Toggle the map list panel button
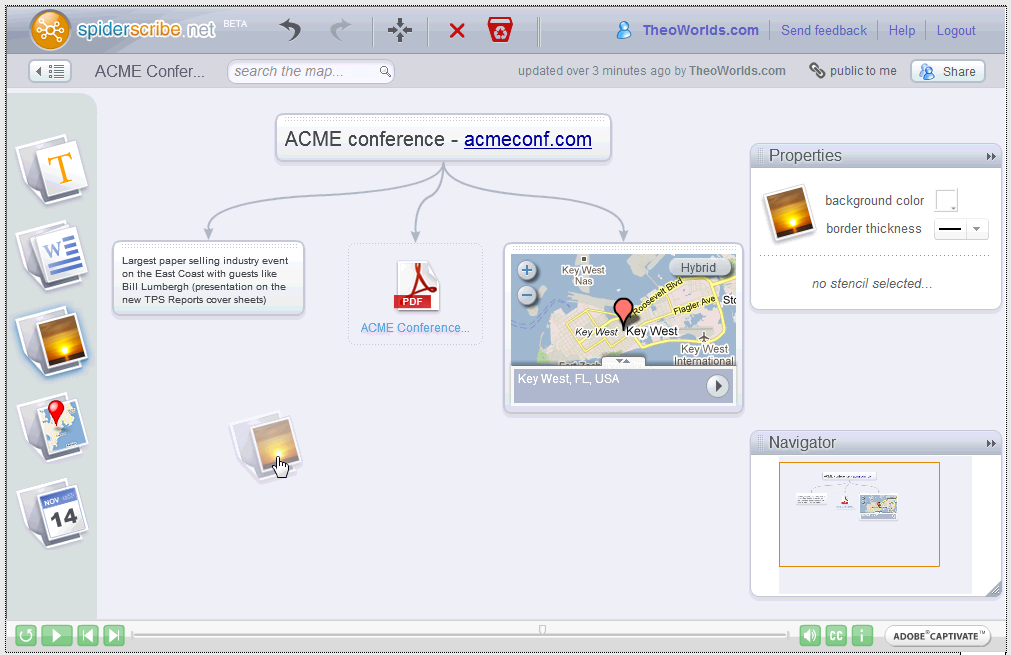The height and width of the screenshot is (655, 1011). [50, 71]
